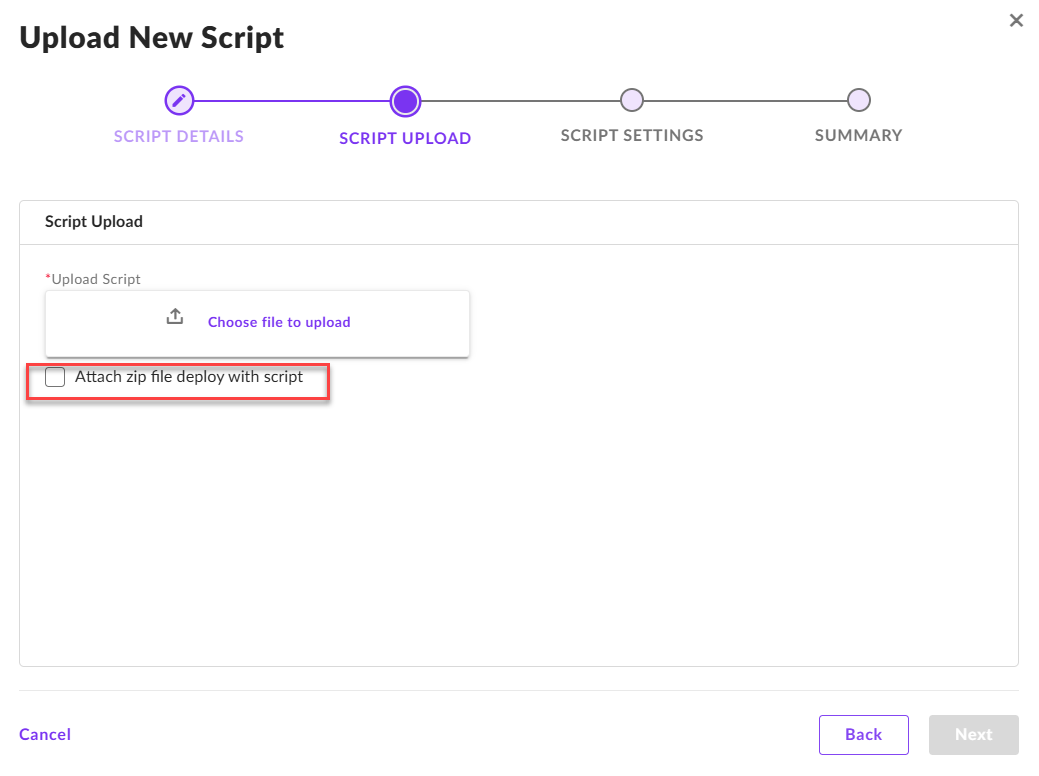Click the pencil icon for Script Details step
The image size is (1039, 776).
click(x=179, y=100)
